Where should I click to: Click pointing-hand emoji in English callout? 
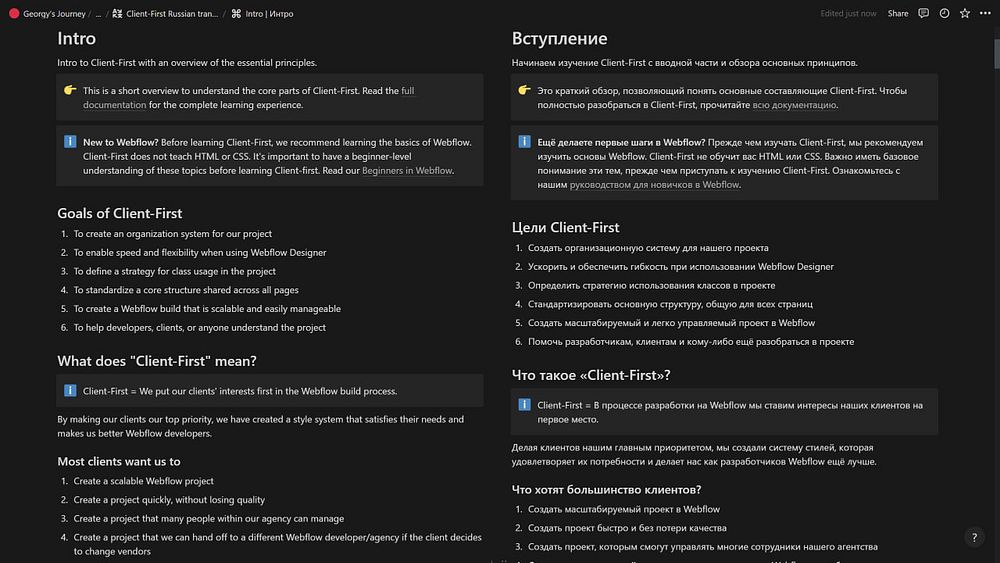[70, 91]
